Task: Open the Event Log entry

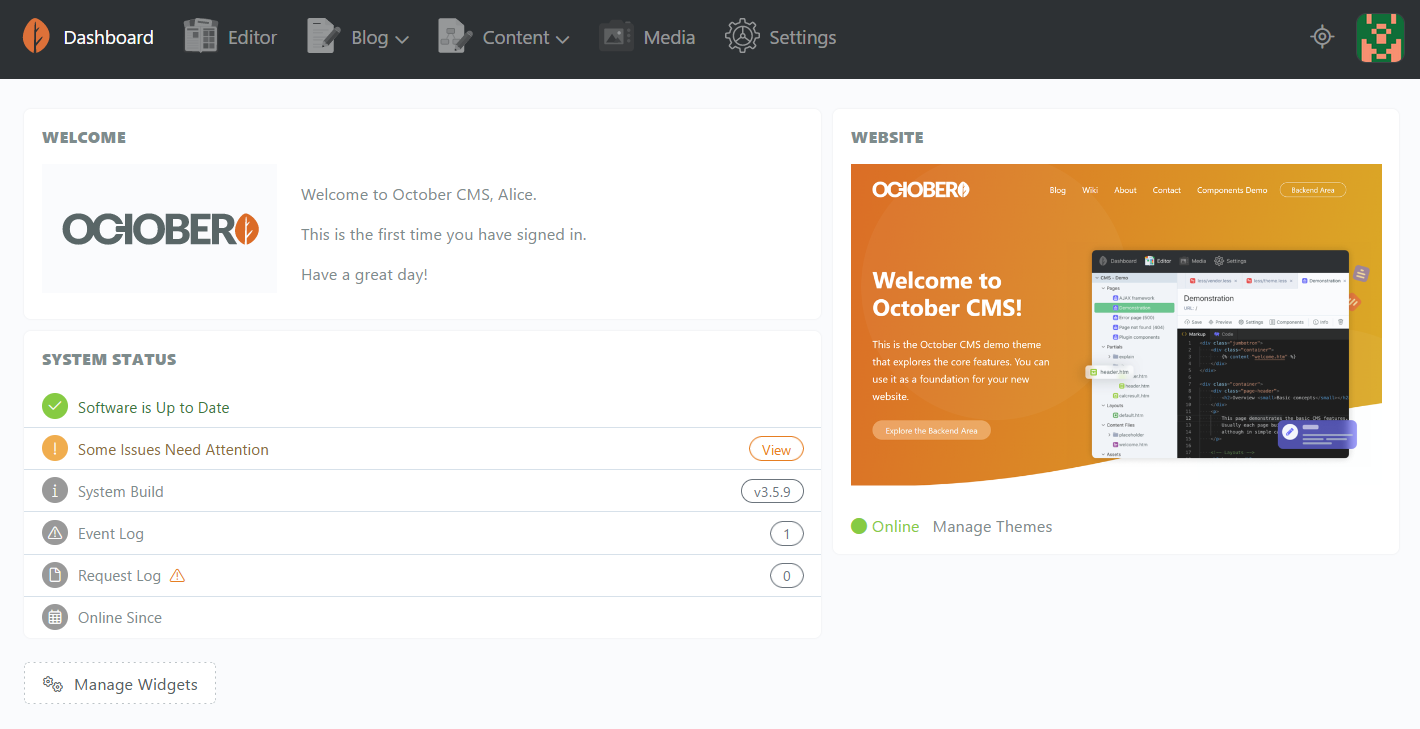Action: [x=111, y=534]
